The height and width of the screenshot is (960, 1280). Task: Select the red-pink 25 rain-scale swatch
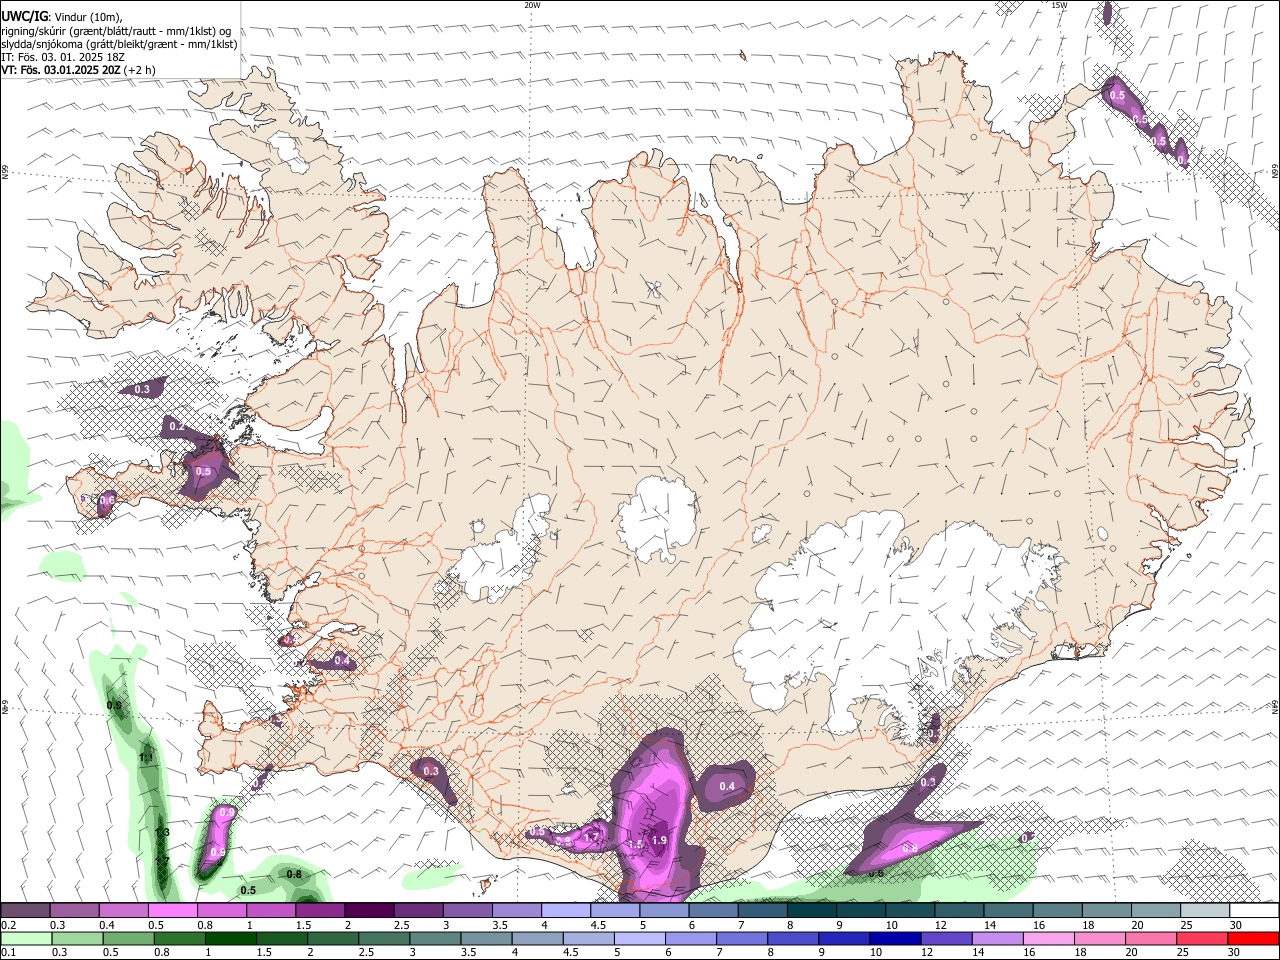[1201, 938]
